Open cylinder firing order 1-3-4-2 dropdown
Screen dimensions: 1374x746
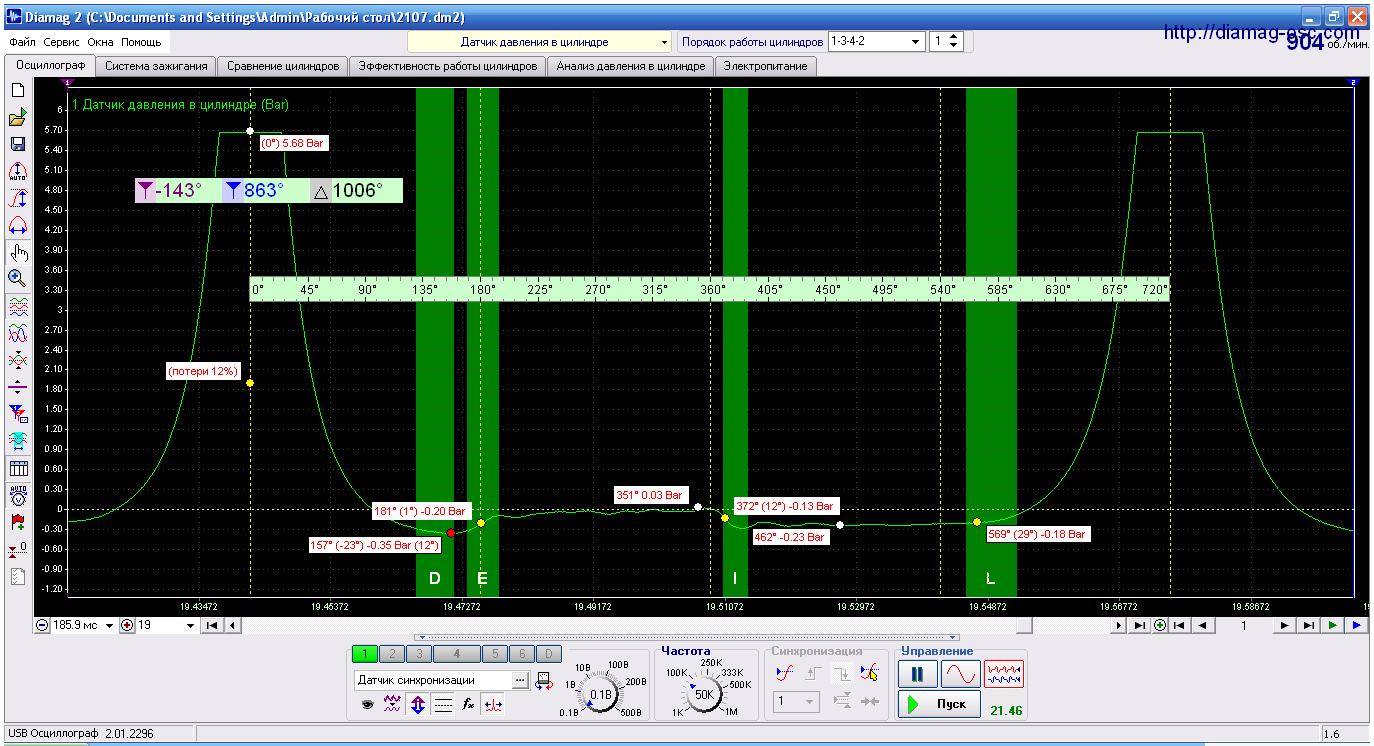tap(875, 42)
